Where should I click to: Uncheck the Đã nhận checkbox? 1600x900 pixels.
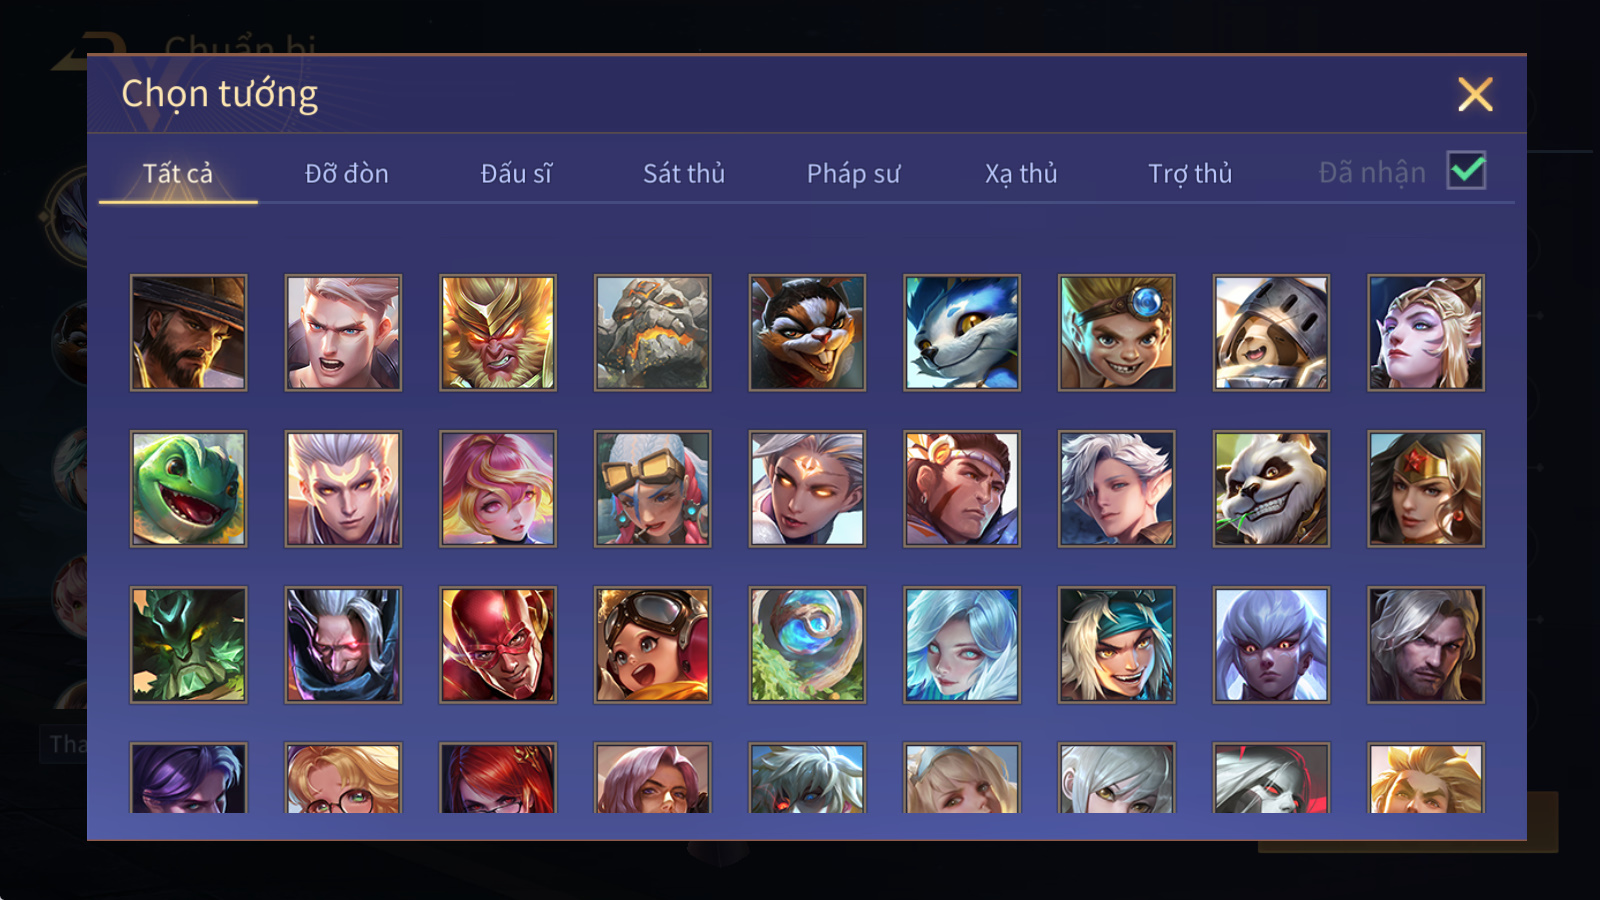(x=1466, y=170)
